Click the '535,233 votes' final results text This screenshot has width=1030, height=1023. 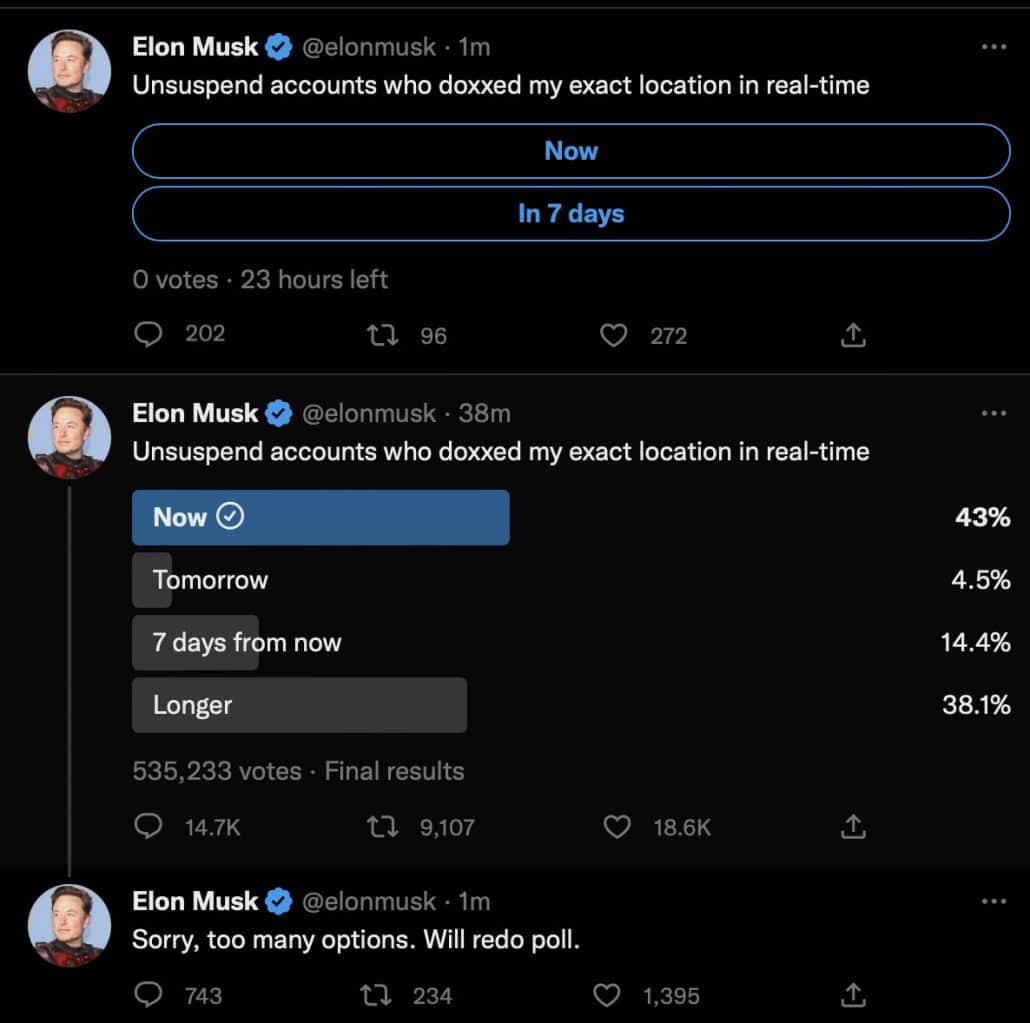tap(198, 770)
